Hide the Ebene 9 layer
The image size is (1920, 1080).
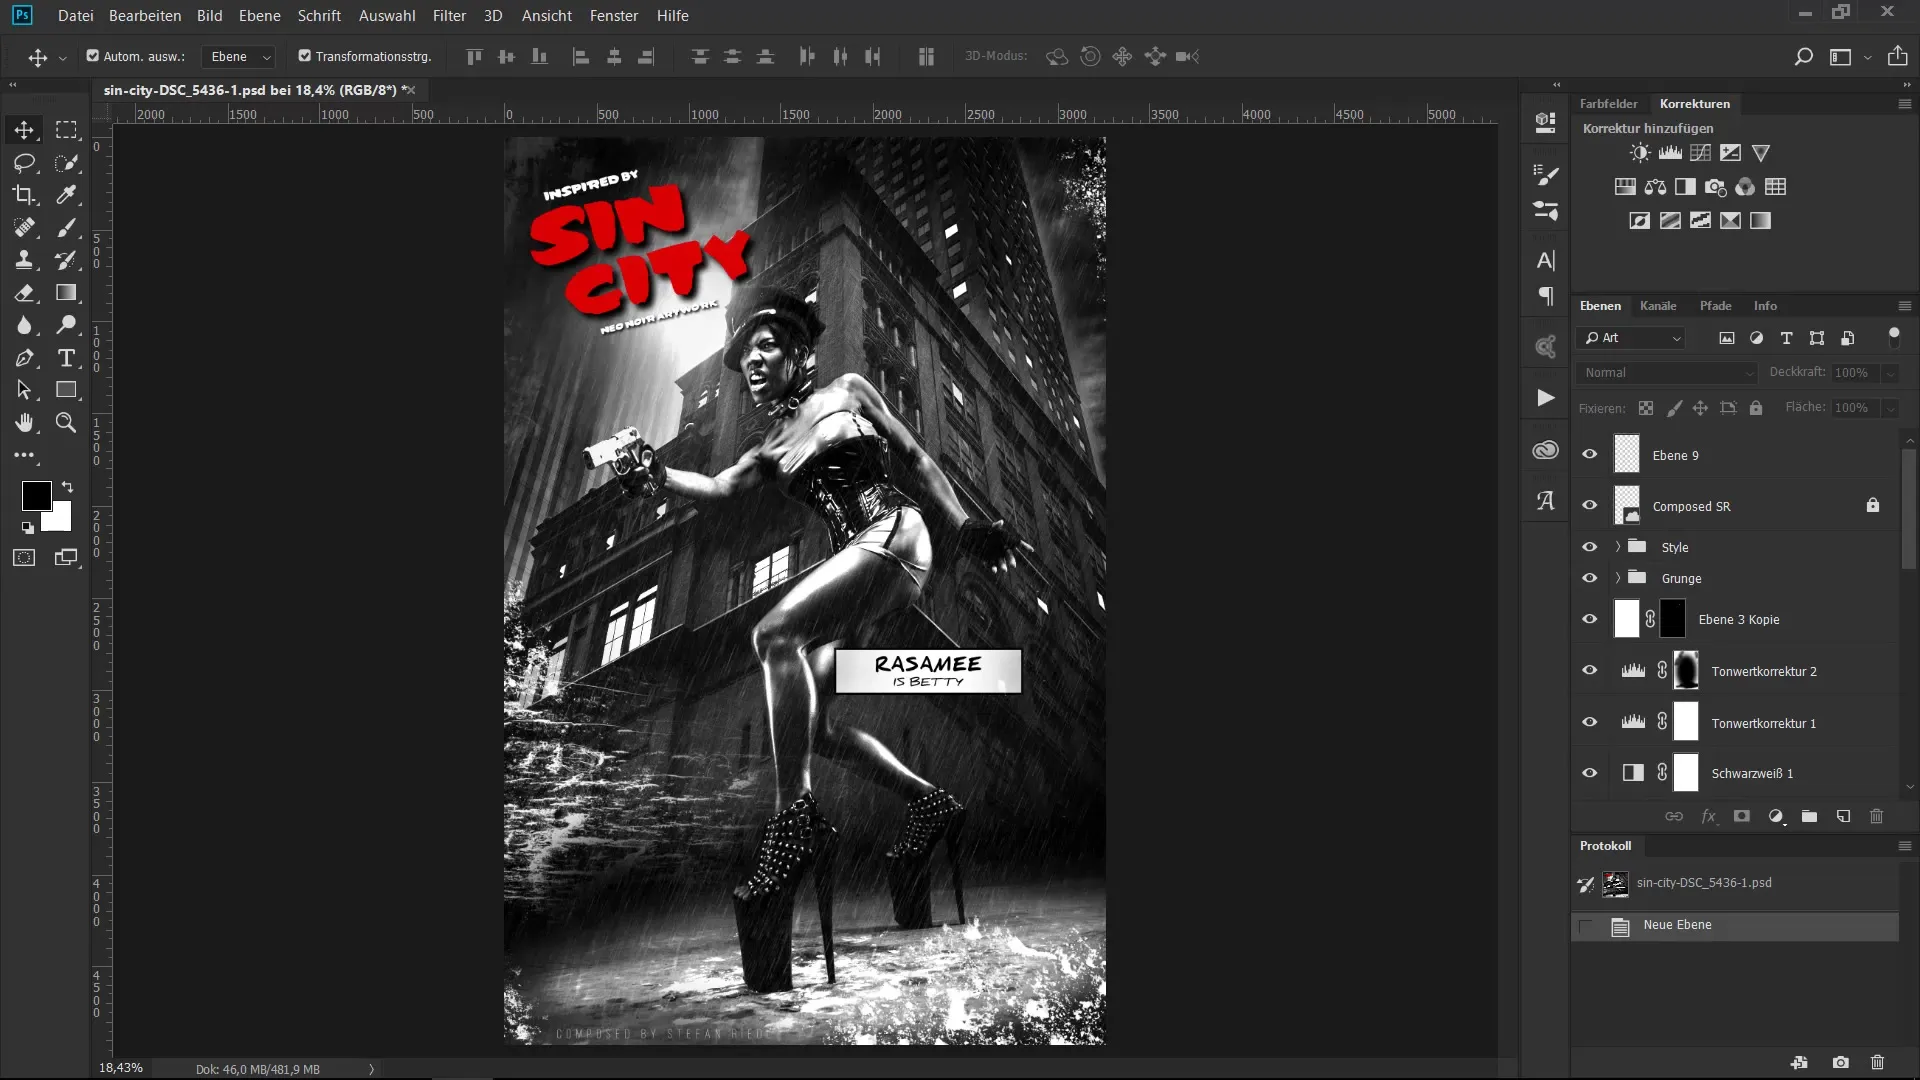(1589, 455)
